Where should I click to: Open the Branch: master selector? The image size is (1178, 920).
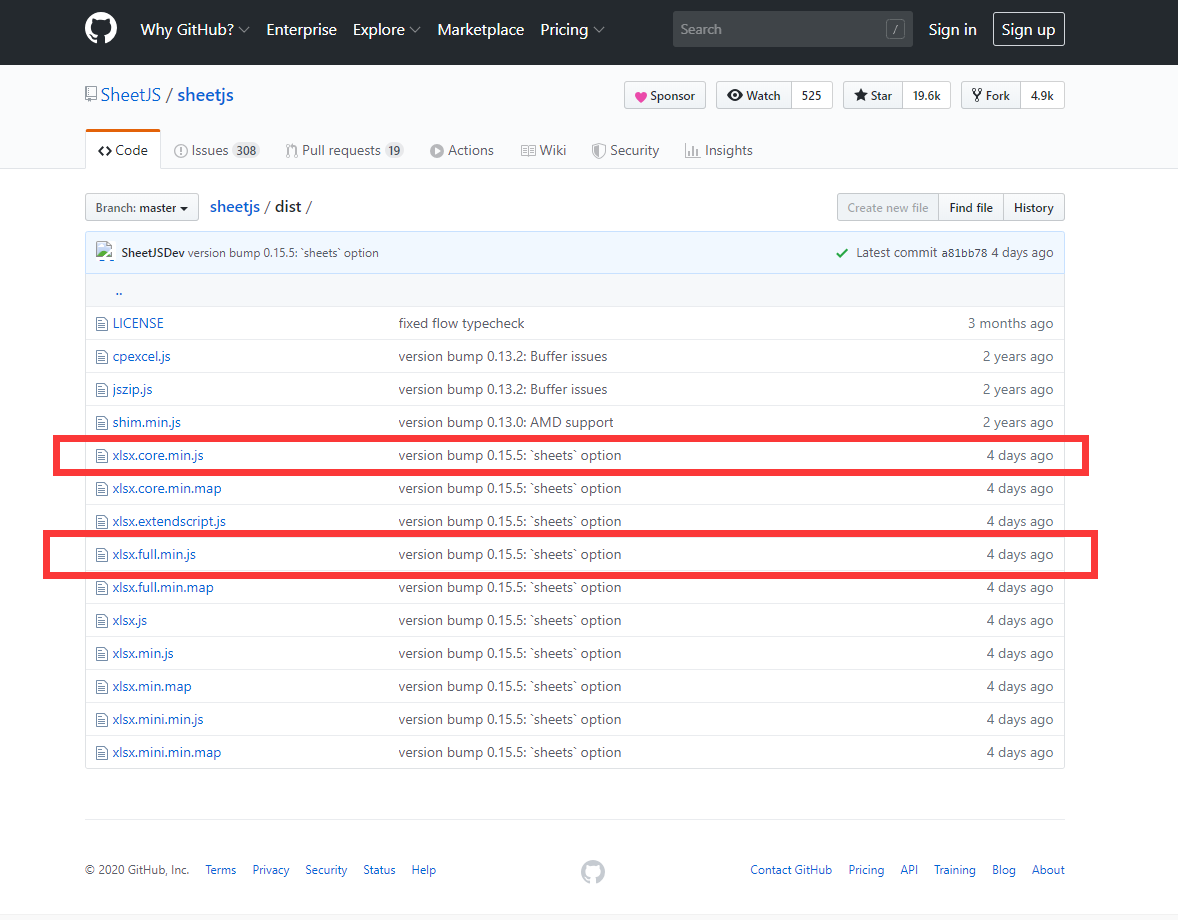click(x=142, y=207)
